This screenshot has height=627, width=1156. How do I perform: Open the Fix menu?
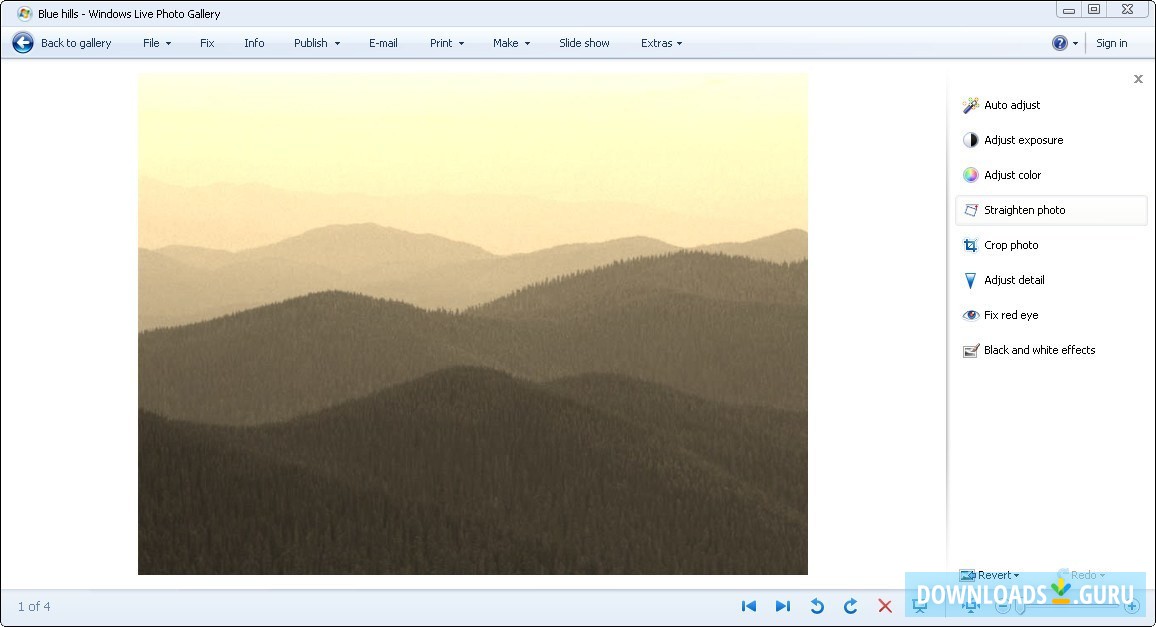207,43
